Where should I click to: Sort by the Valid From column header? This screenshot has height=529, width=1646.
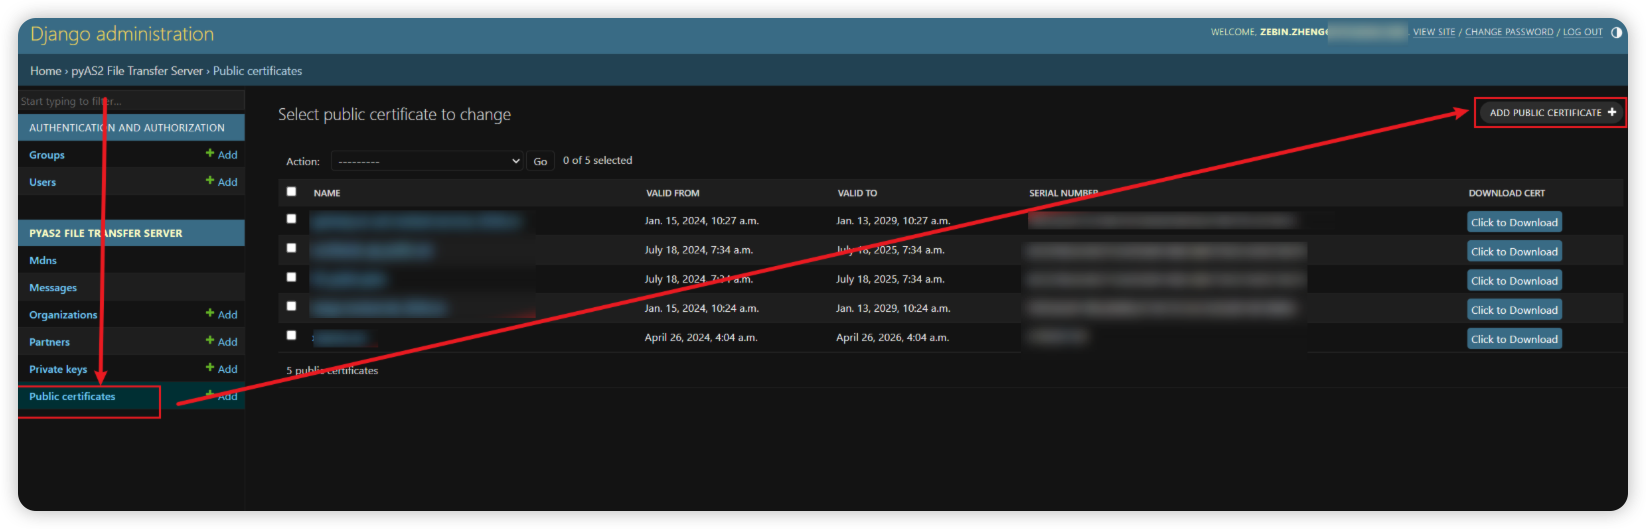coord(673,193)
